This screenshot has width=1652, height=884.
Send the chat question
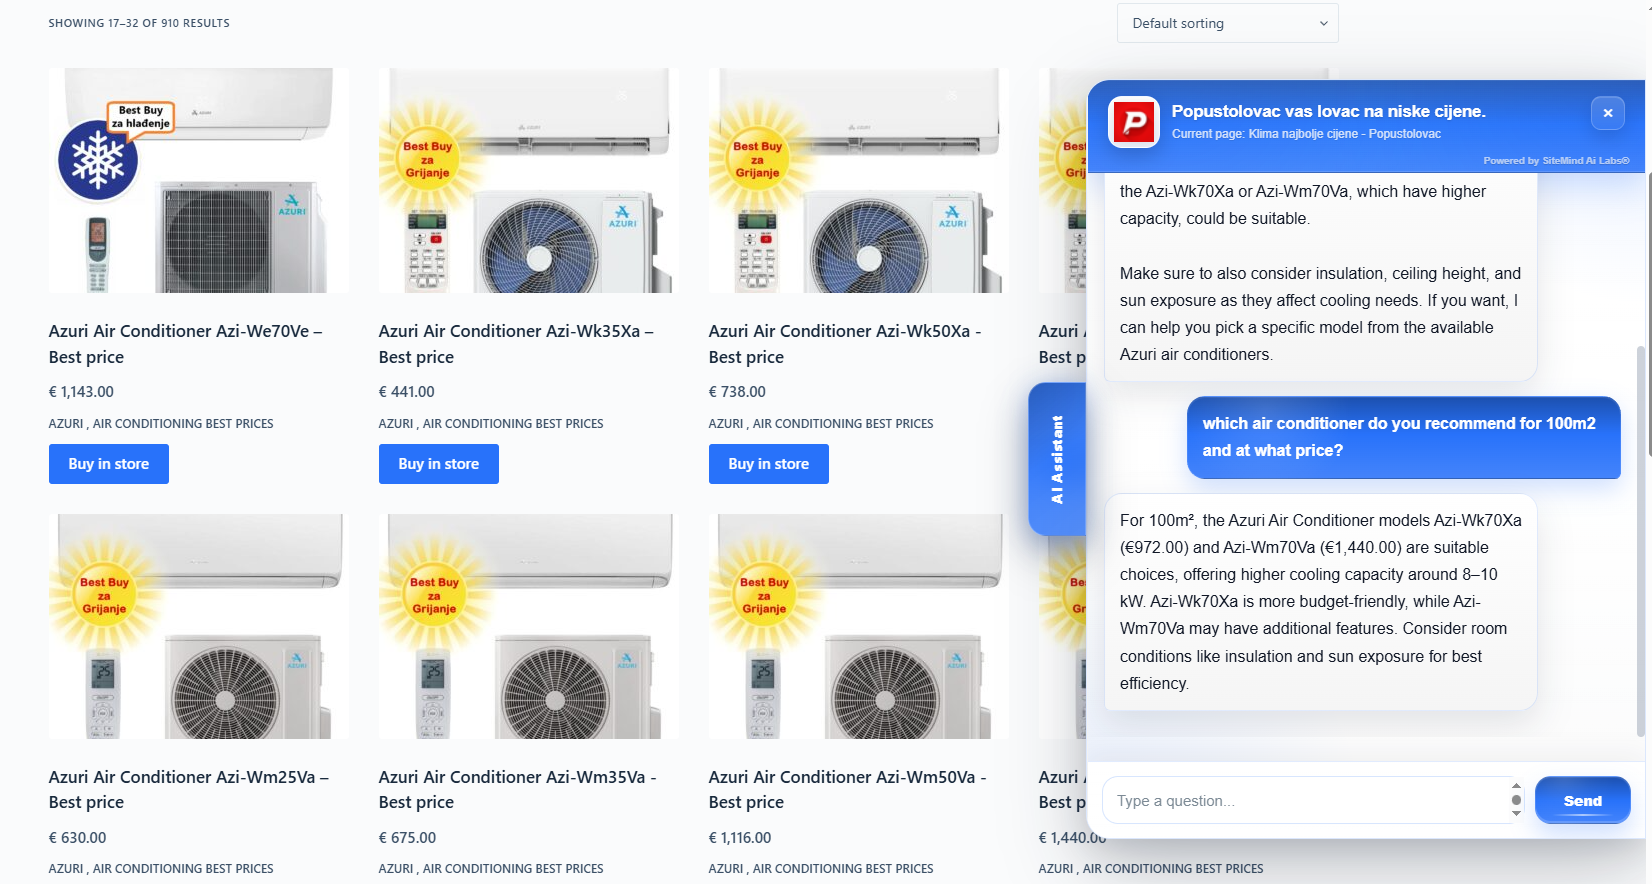1582,800
